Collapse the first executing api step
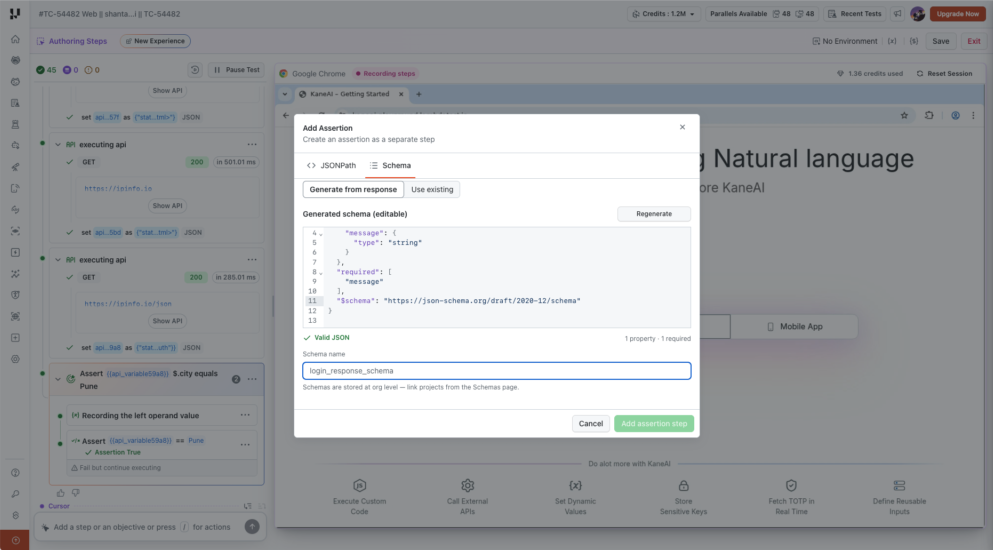The height and width of the screenshot is (550, 993). coord(58,144)
